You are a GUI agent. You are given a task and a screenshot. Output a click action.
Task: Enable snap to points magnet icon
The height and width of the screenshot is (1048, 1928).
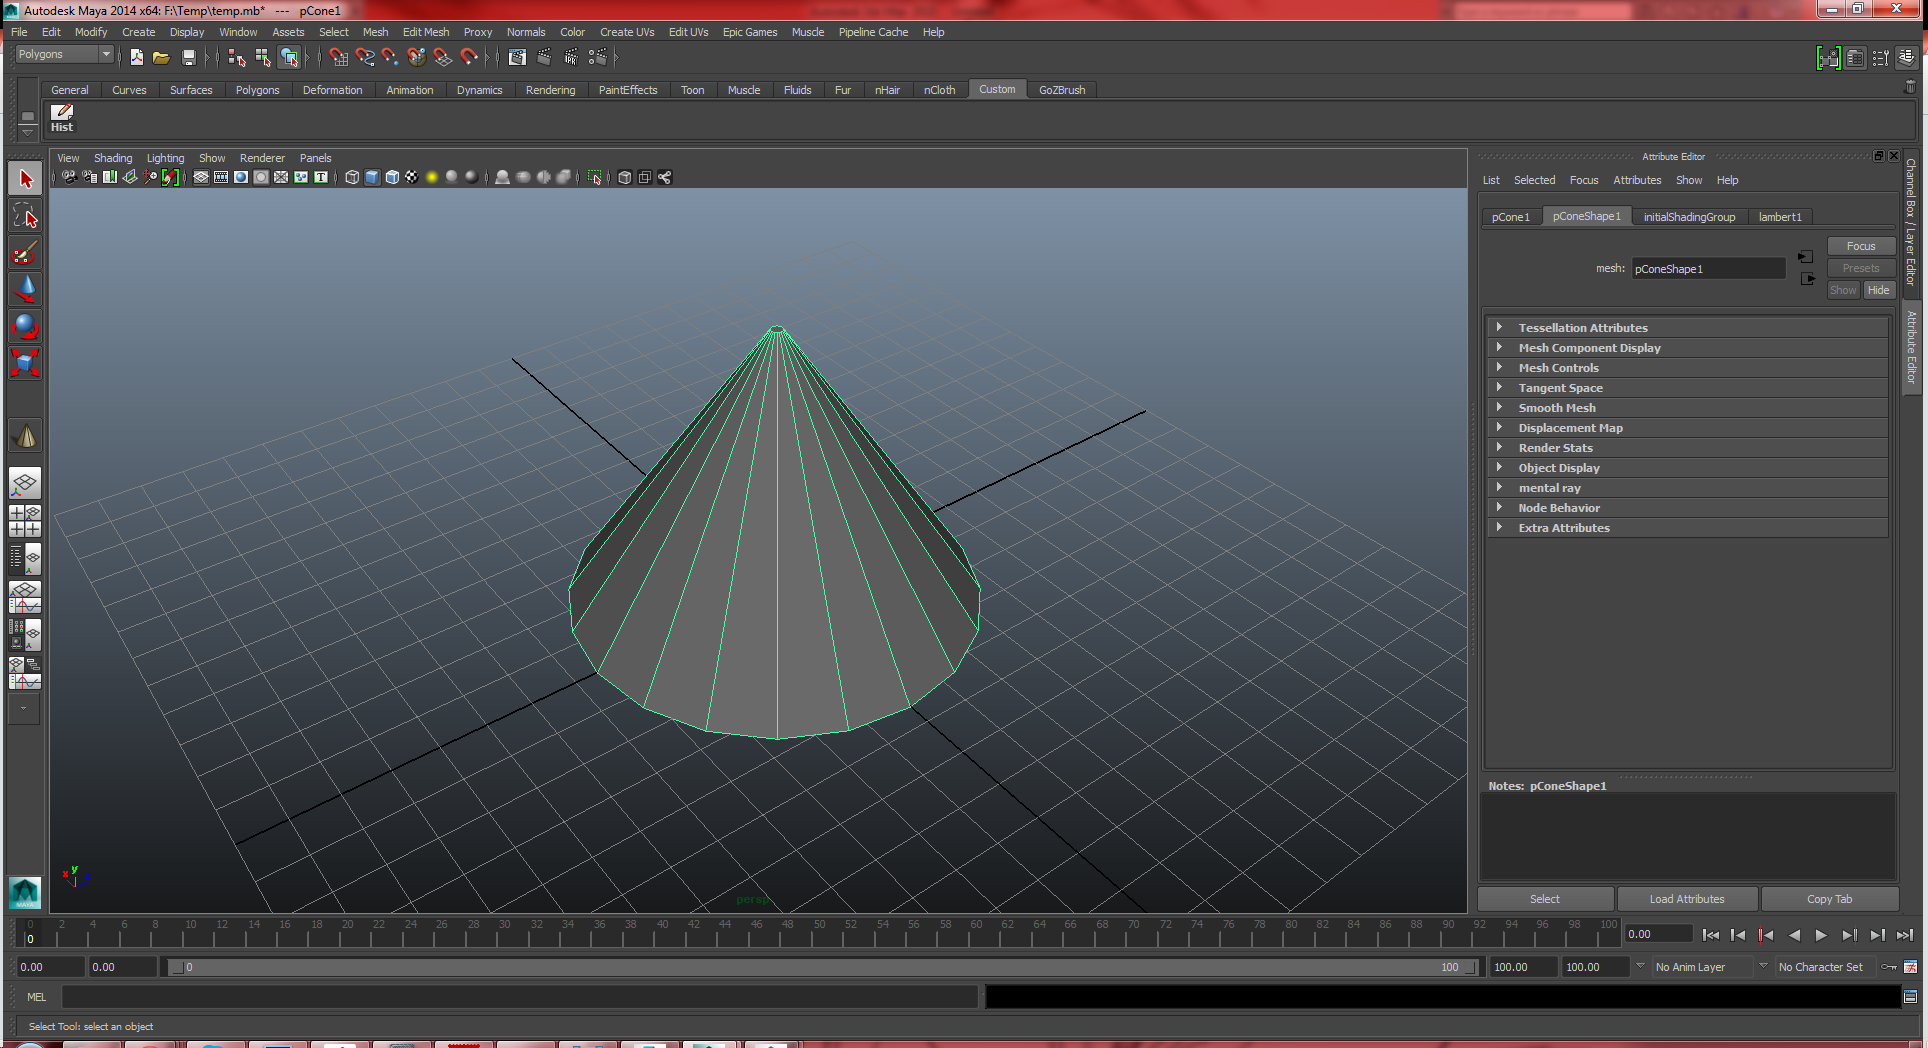(389, 57)
